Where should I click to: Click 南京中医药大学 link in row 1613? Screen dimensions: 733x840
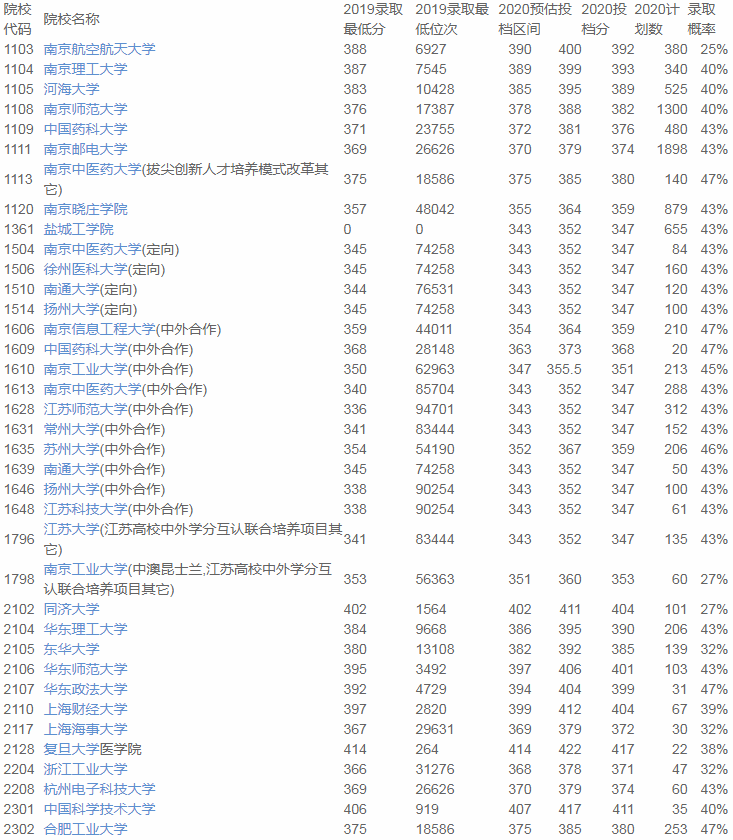pyautogui.click(x=93, y=389)
